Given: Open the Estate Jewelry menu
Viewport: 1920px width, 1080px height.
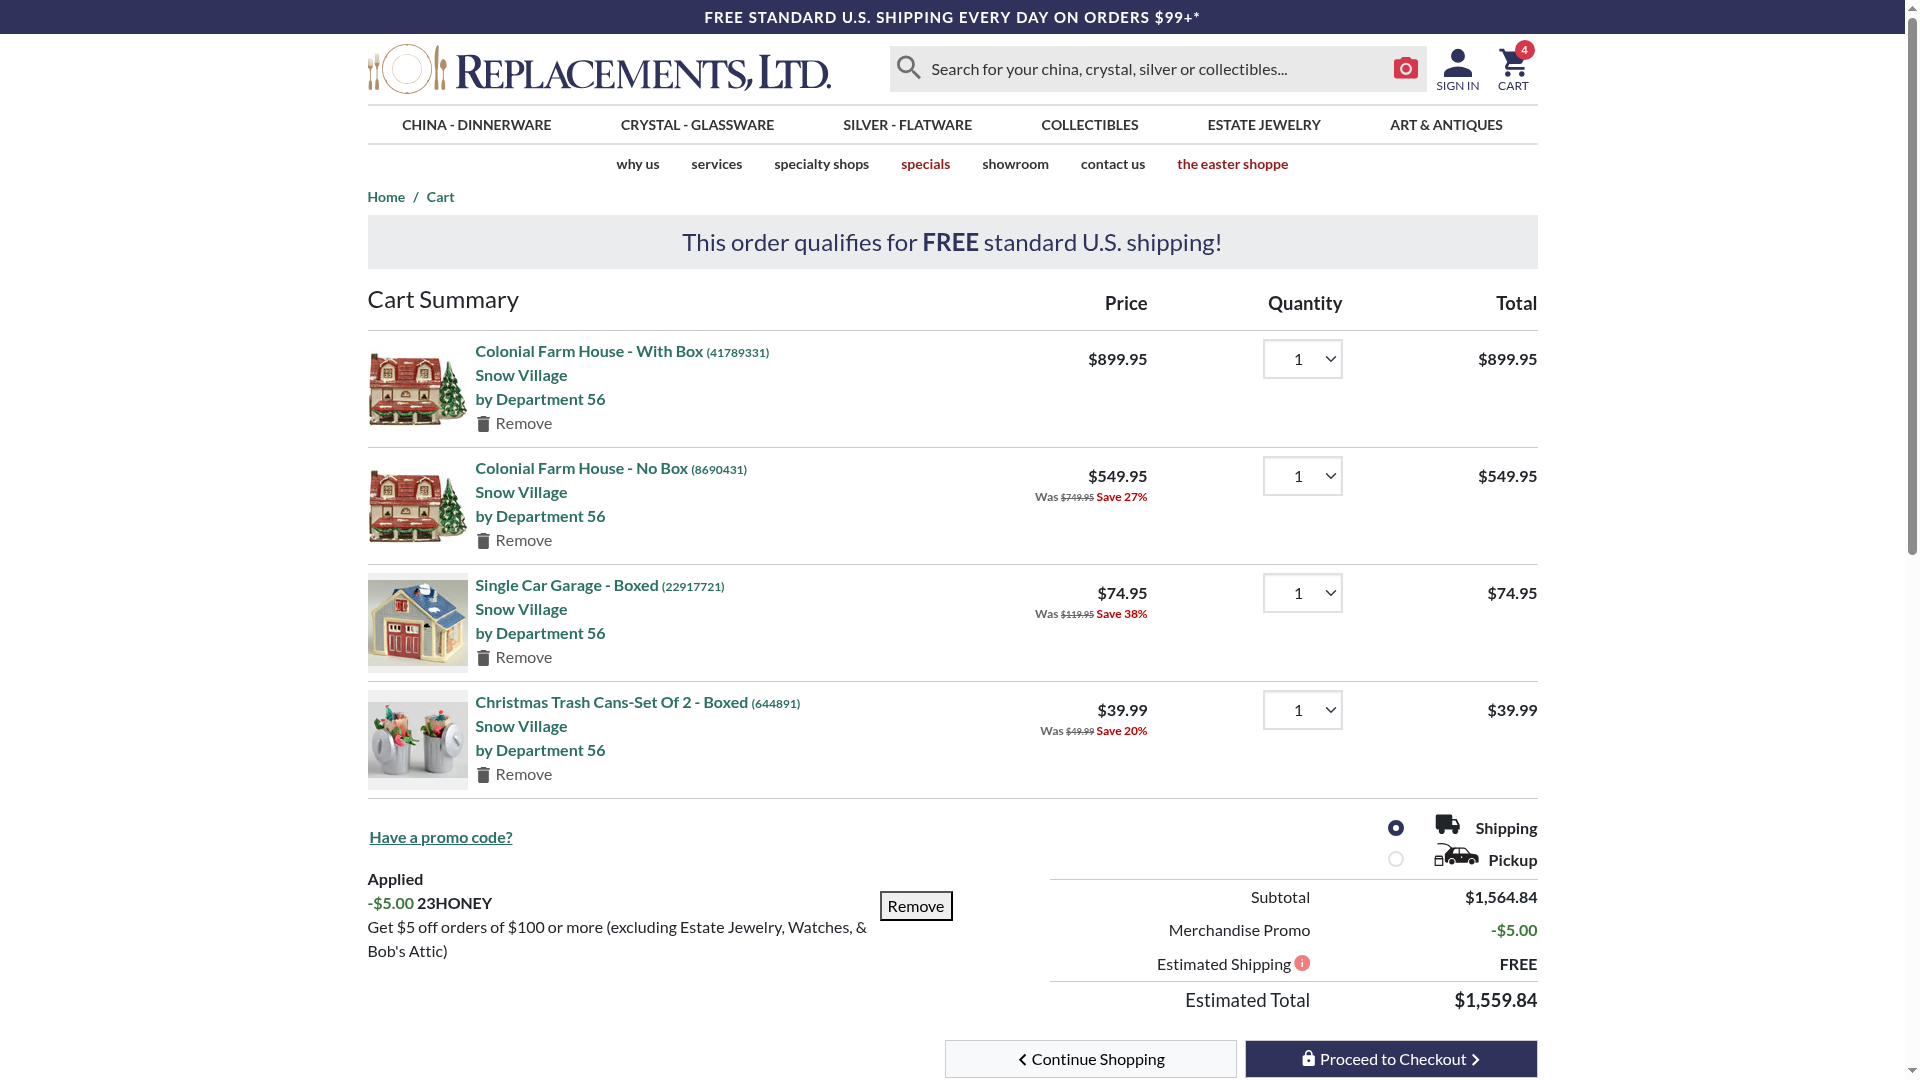Looking at the screenshot, I should (1263, 125).
